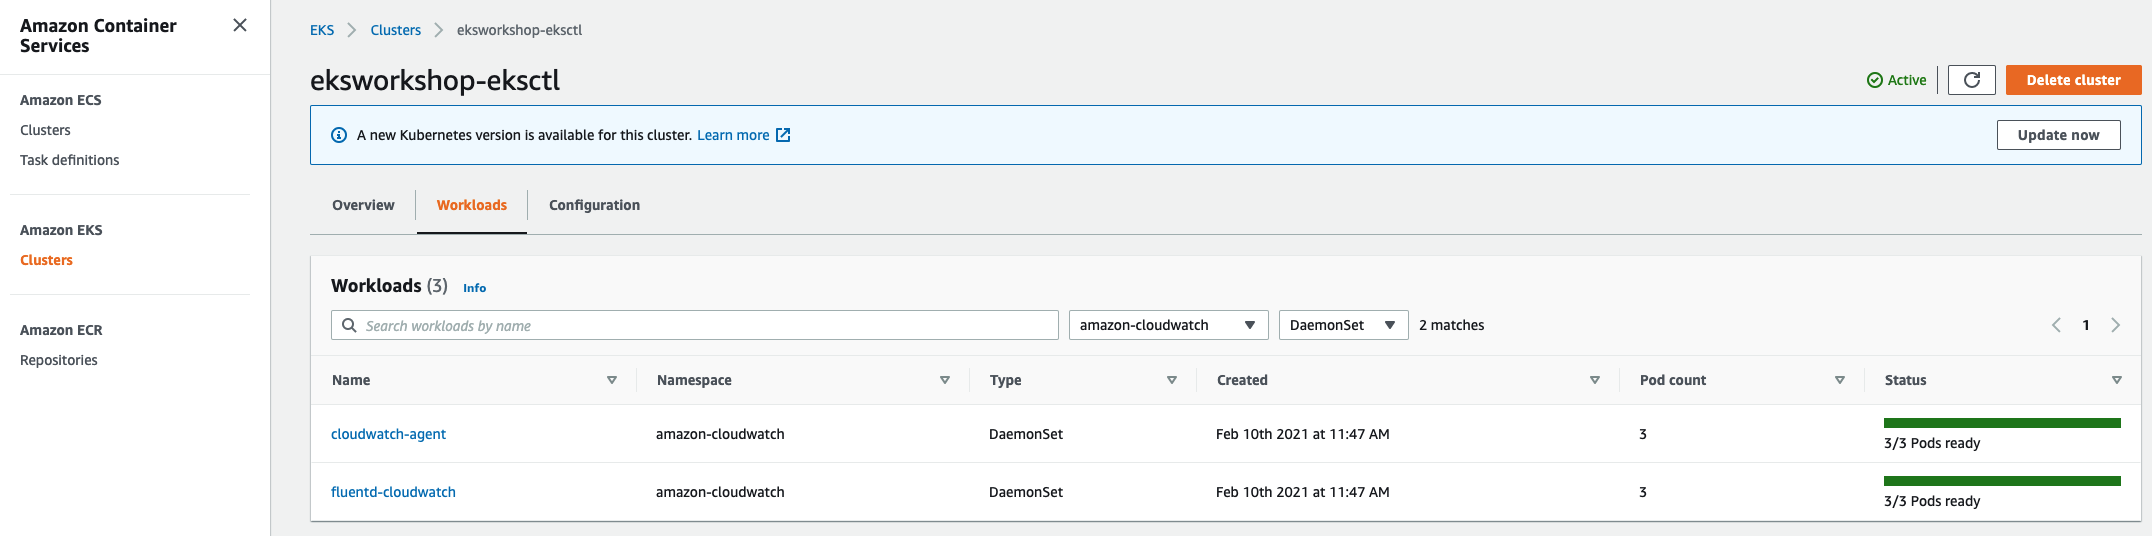Viewport: 2152px width, 536px height.
Task: Click the Amazon ECR sidebar heading
Action: 61,330
